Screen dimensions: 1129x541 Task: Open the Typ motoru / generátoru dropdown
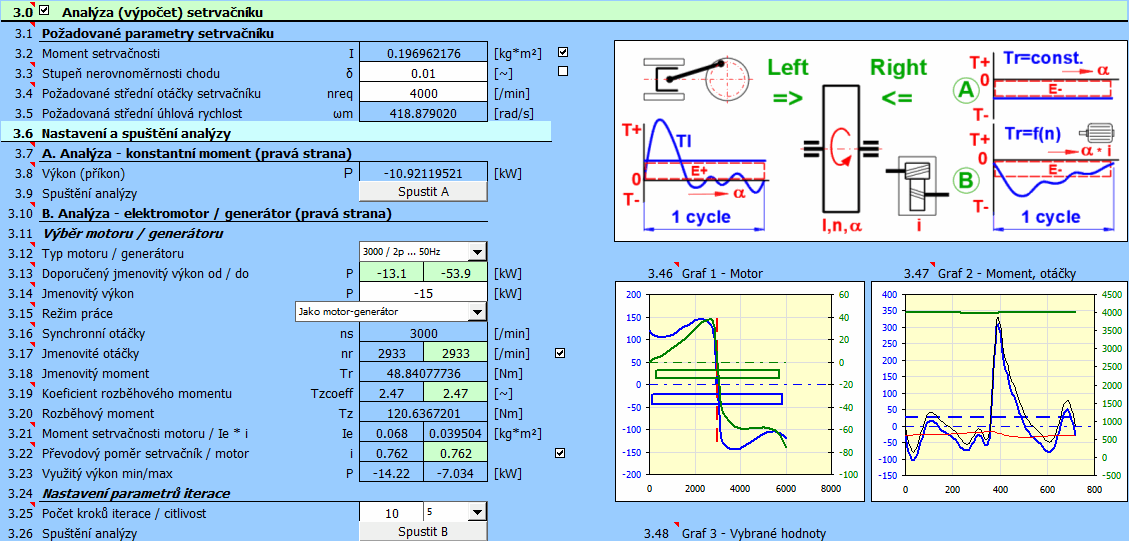click(476, 253)
